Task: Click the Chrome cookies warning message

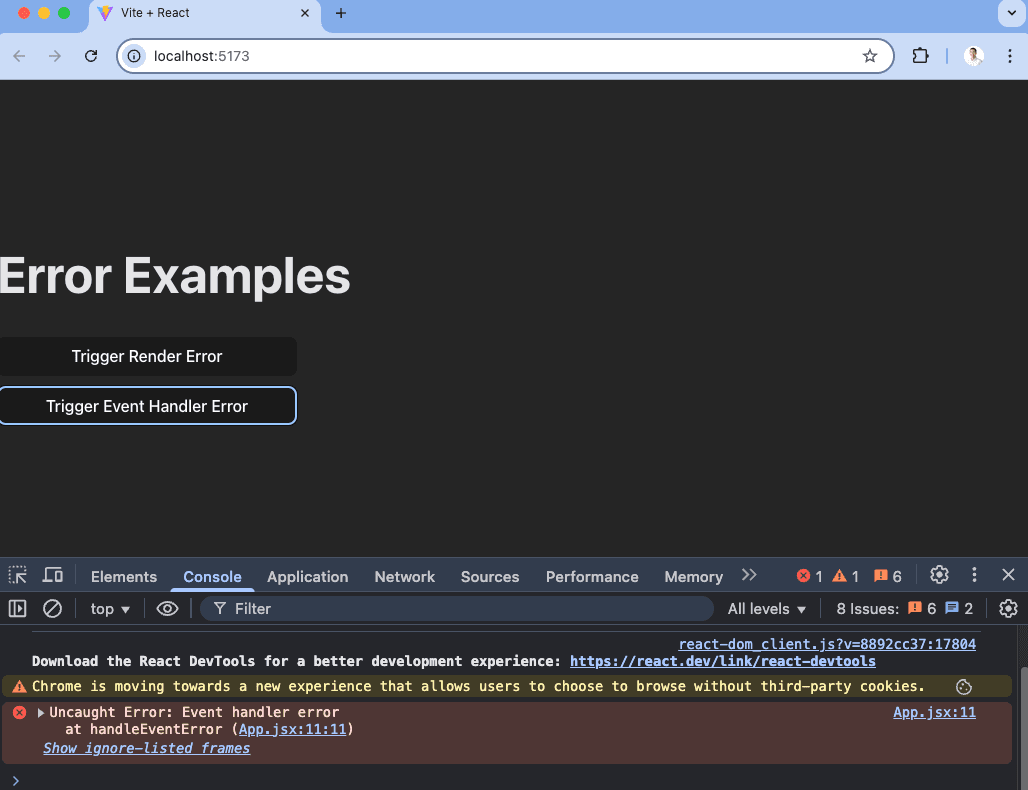Action: point(478,686)
